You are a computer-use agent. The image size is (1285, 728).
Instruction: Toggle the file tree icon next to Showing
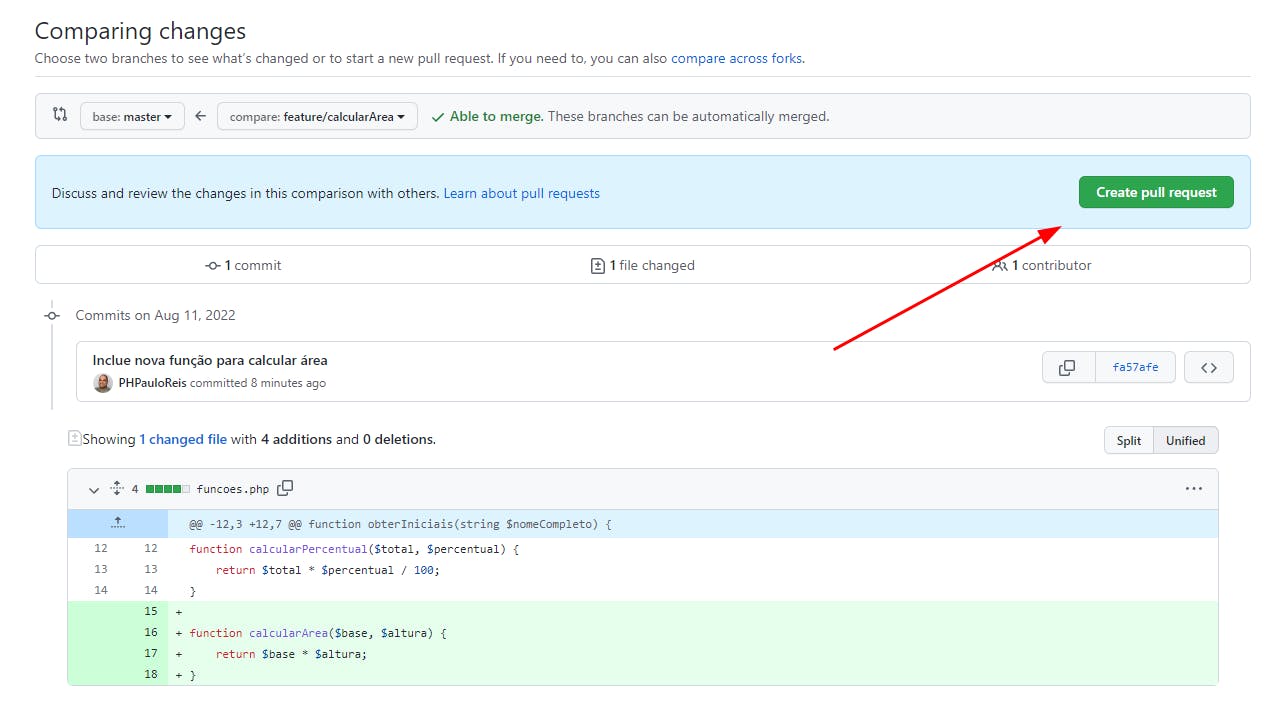click(x=74, y=438)
